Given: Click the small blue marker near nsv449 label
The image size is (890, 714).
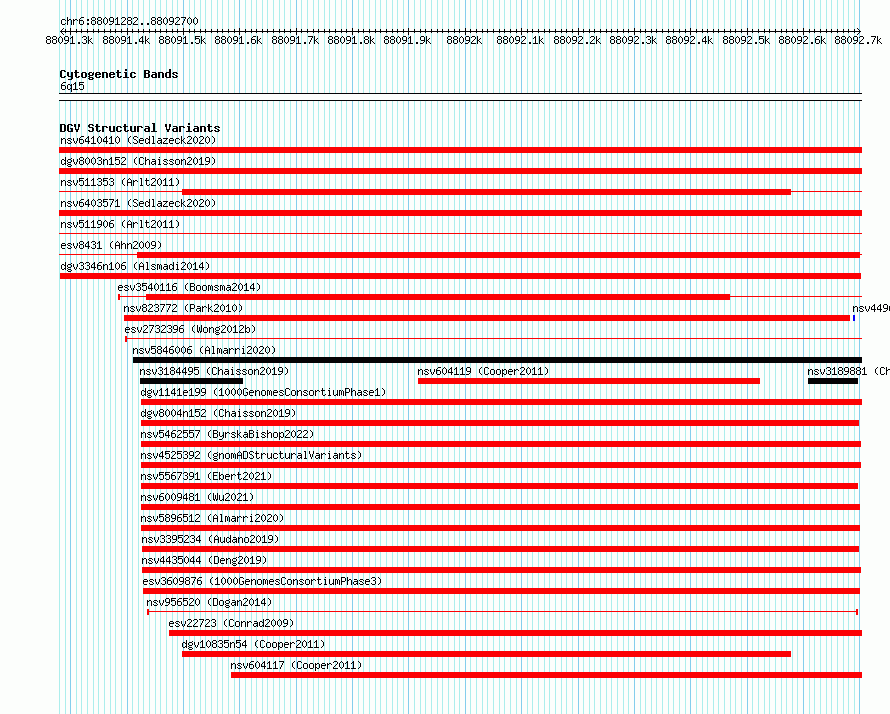Looking at the screenshot, I should (854, 318).
